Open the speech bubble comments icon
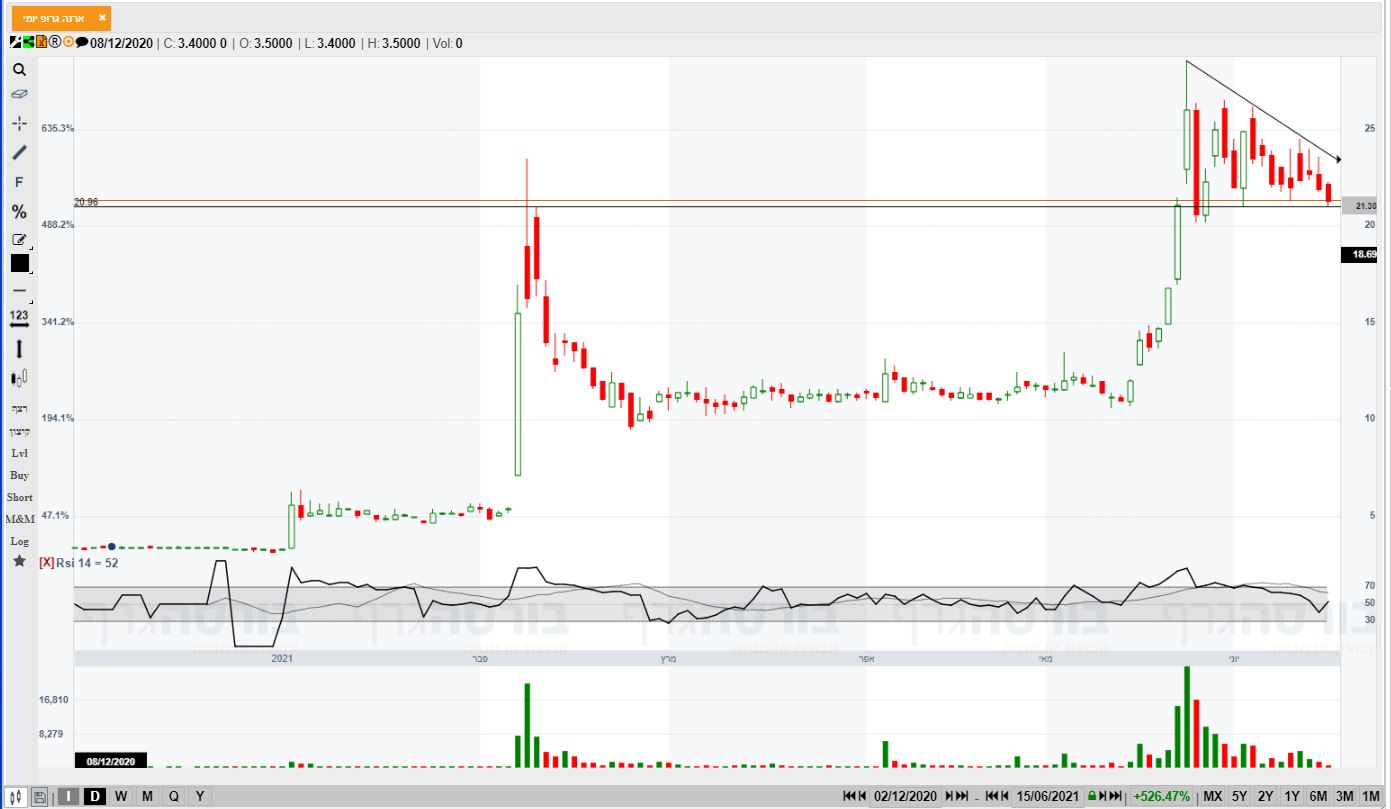 click(82, 42)
